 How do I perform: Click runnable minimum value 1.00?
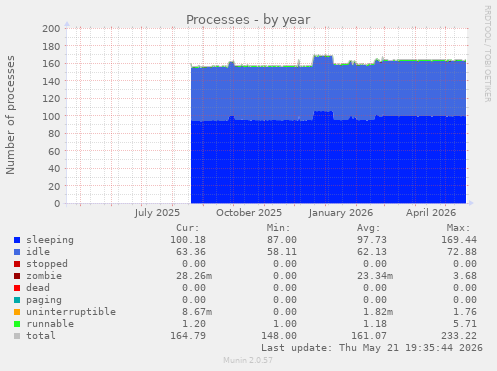(285, 324)
